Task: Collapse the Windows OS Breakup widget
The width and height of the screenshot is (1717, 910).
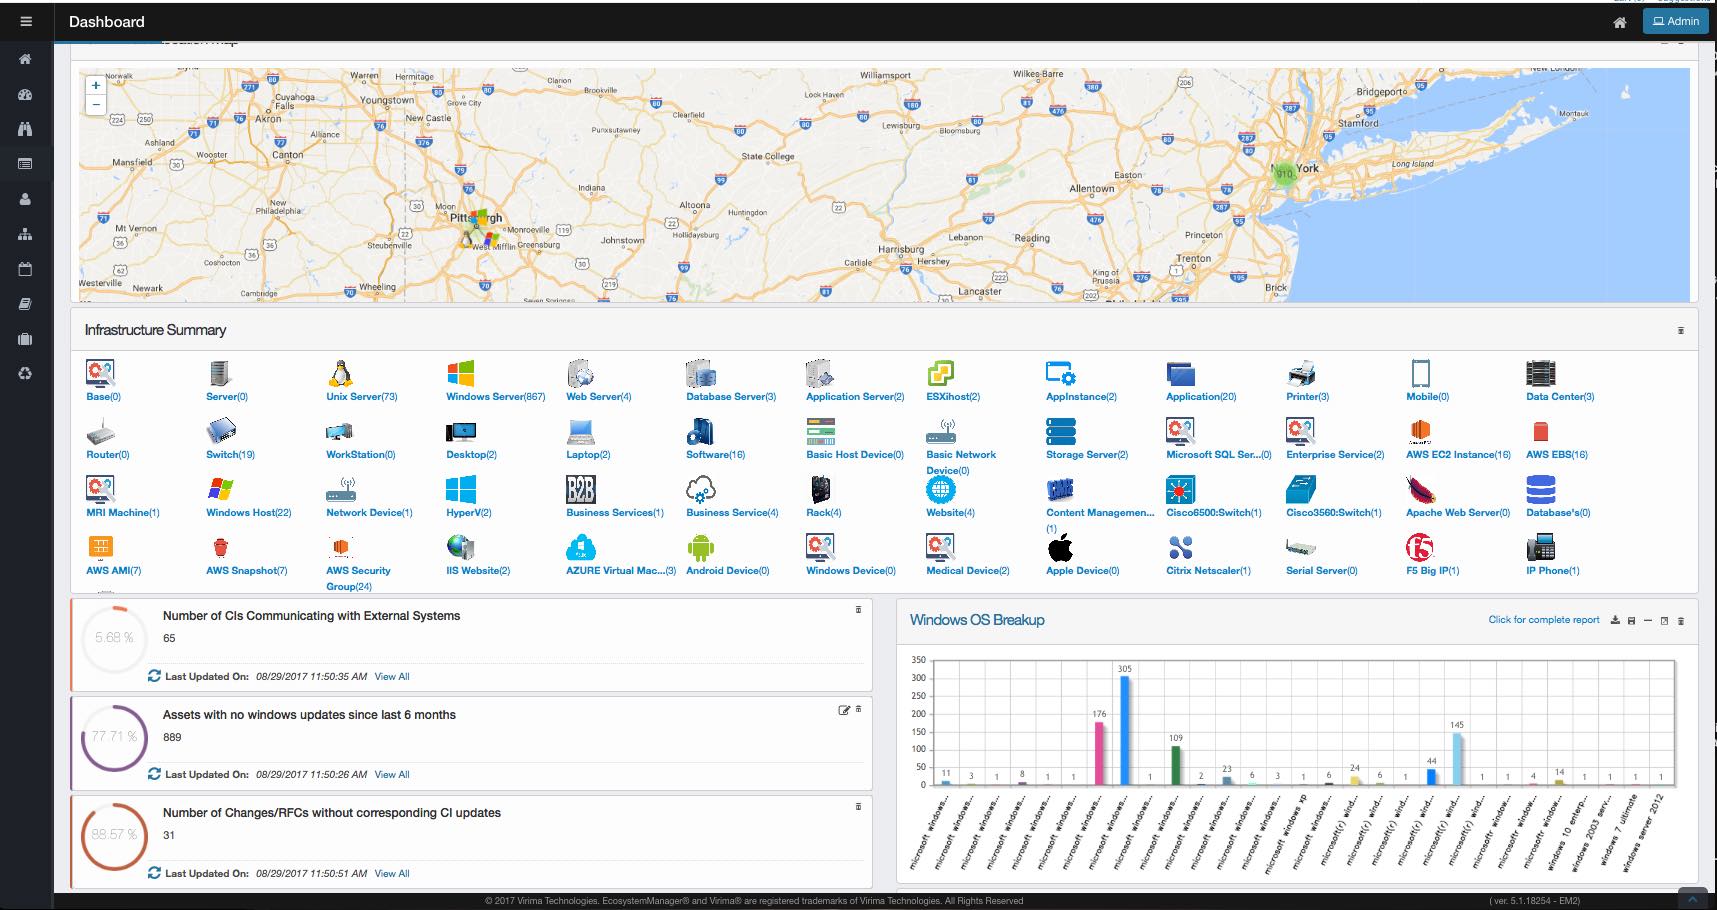Action: pos(1646,620)
